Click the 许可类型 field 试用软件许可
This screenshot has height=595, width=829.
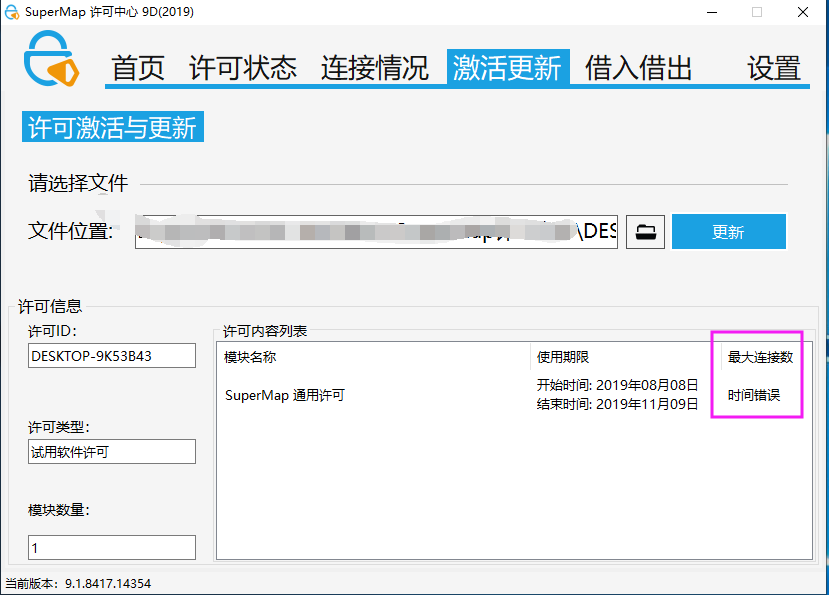point(112,452)
